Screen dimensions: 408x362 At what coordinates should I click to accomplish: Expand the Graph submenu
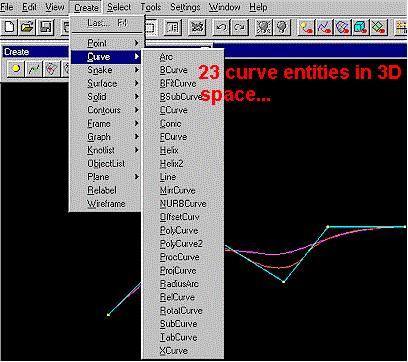(x=106, y=137)
